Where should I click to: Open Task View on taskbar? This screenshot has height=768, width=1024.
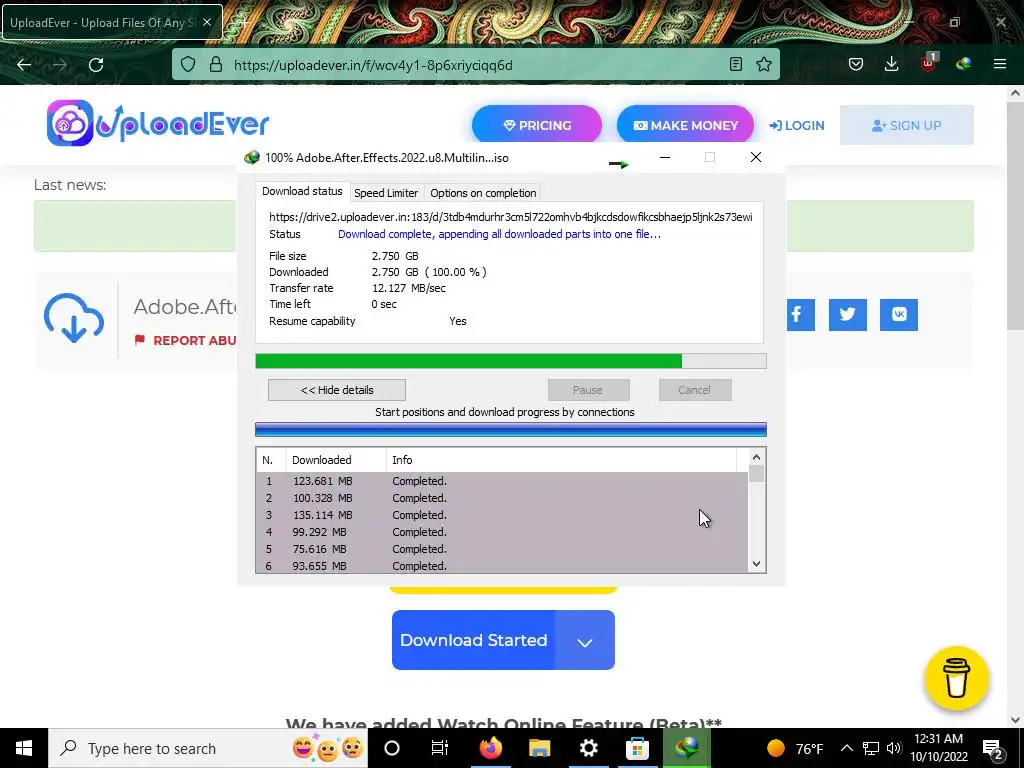pyautogui.click(x=440, y=748)
